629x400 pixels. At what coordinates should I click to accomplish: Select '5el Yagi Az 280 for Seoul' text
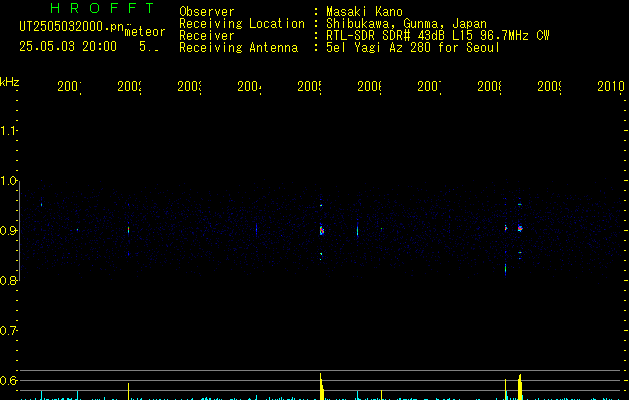[x=413, y=48]
